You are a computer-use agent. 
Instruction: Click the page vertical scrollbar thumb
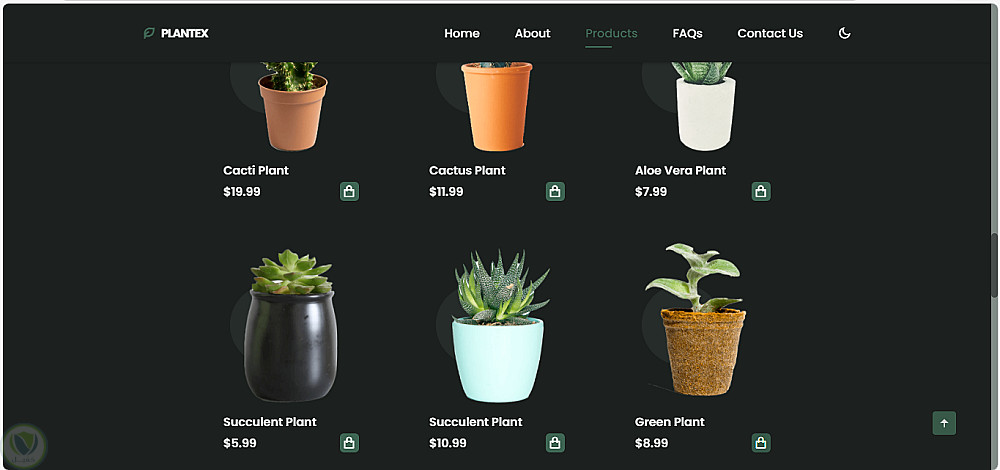tap(994, 265)
